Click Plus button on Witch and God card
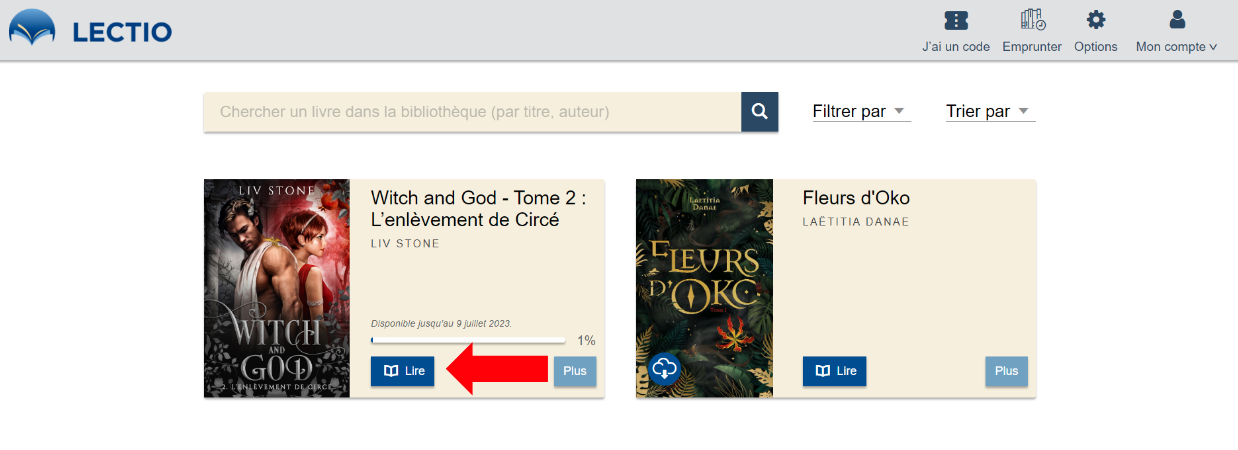 point(575,371)
